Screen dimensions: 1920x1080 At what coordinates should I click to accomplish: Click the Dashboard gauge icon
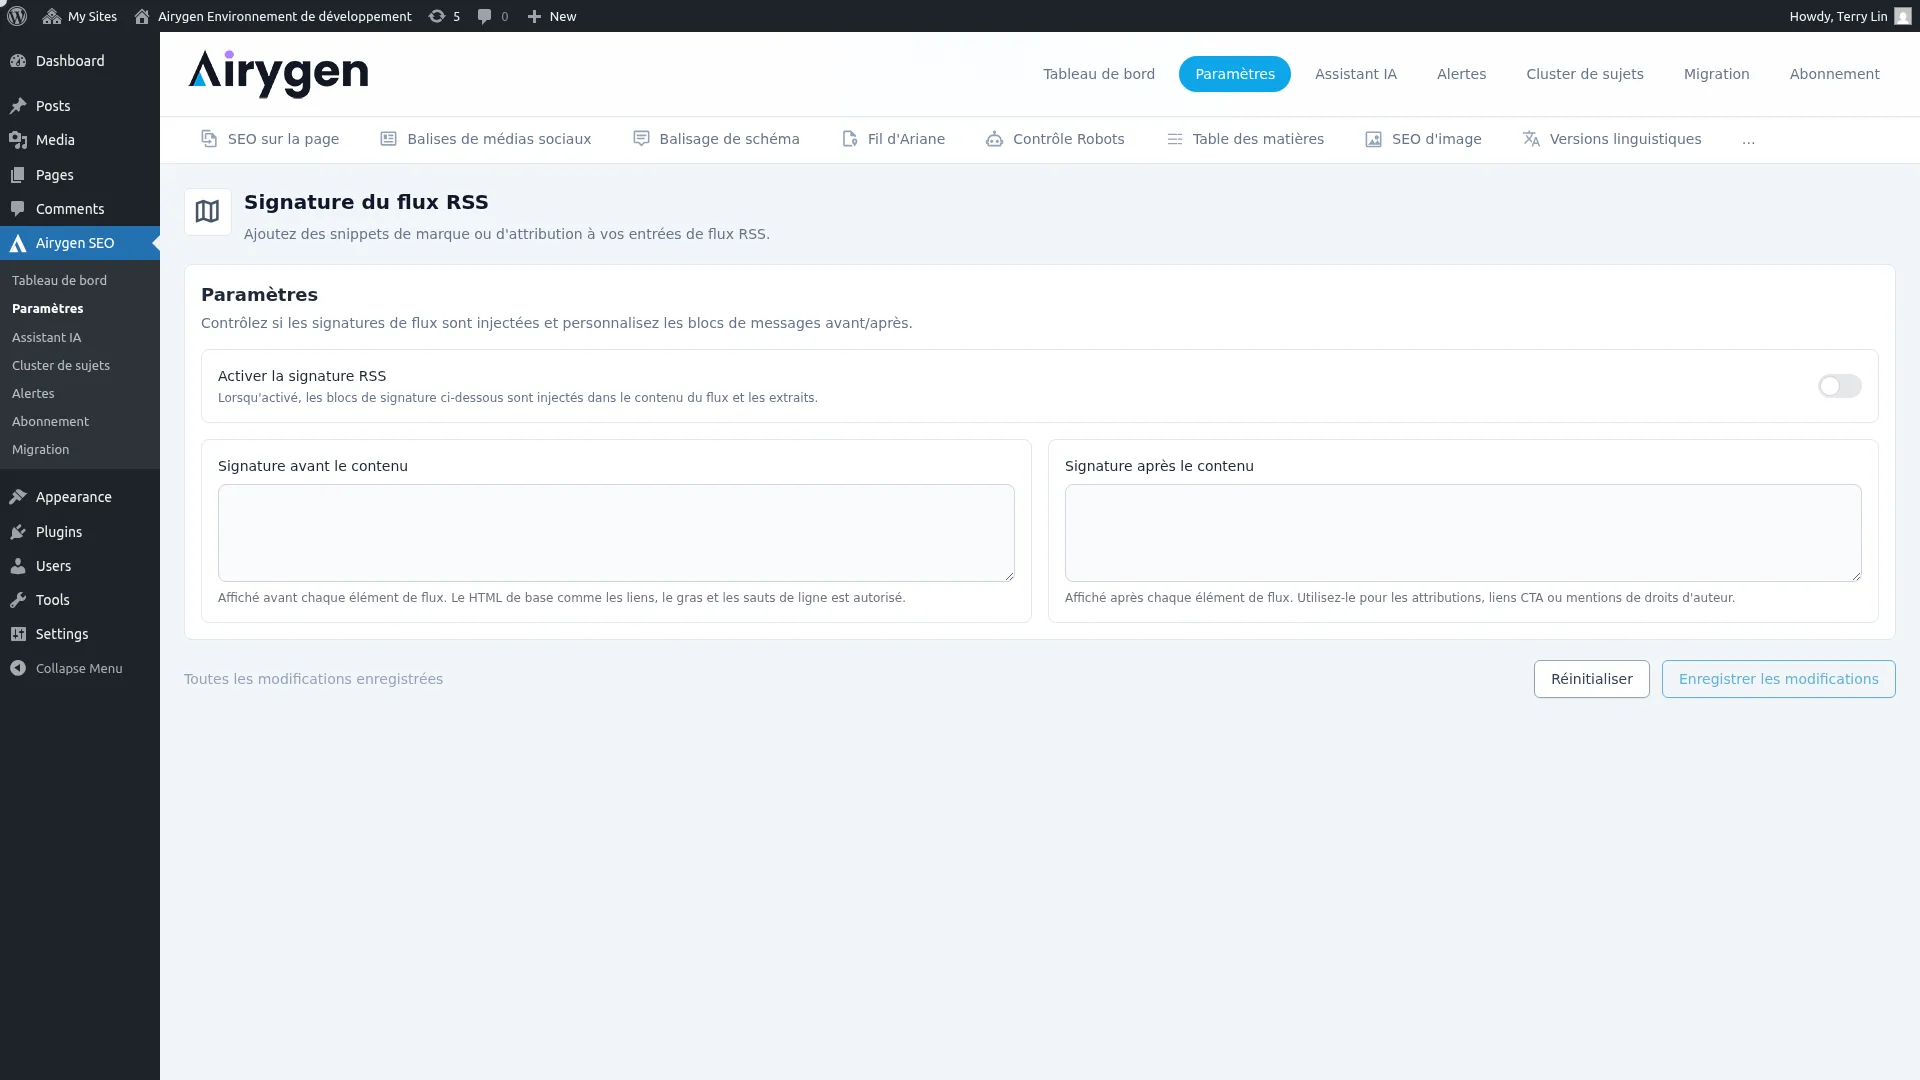click(x=18, y=61)
